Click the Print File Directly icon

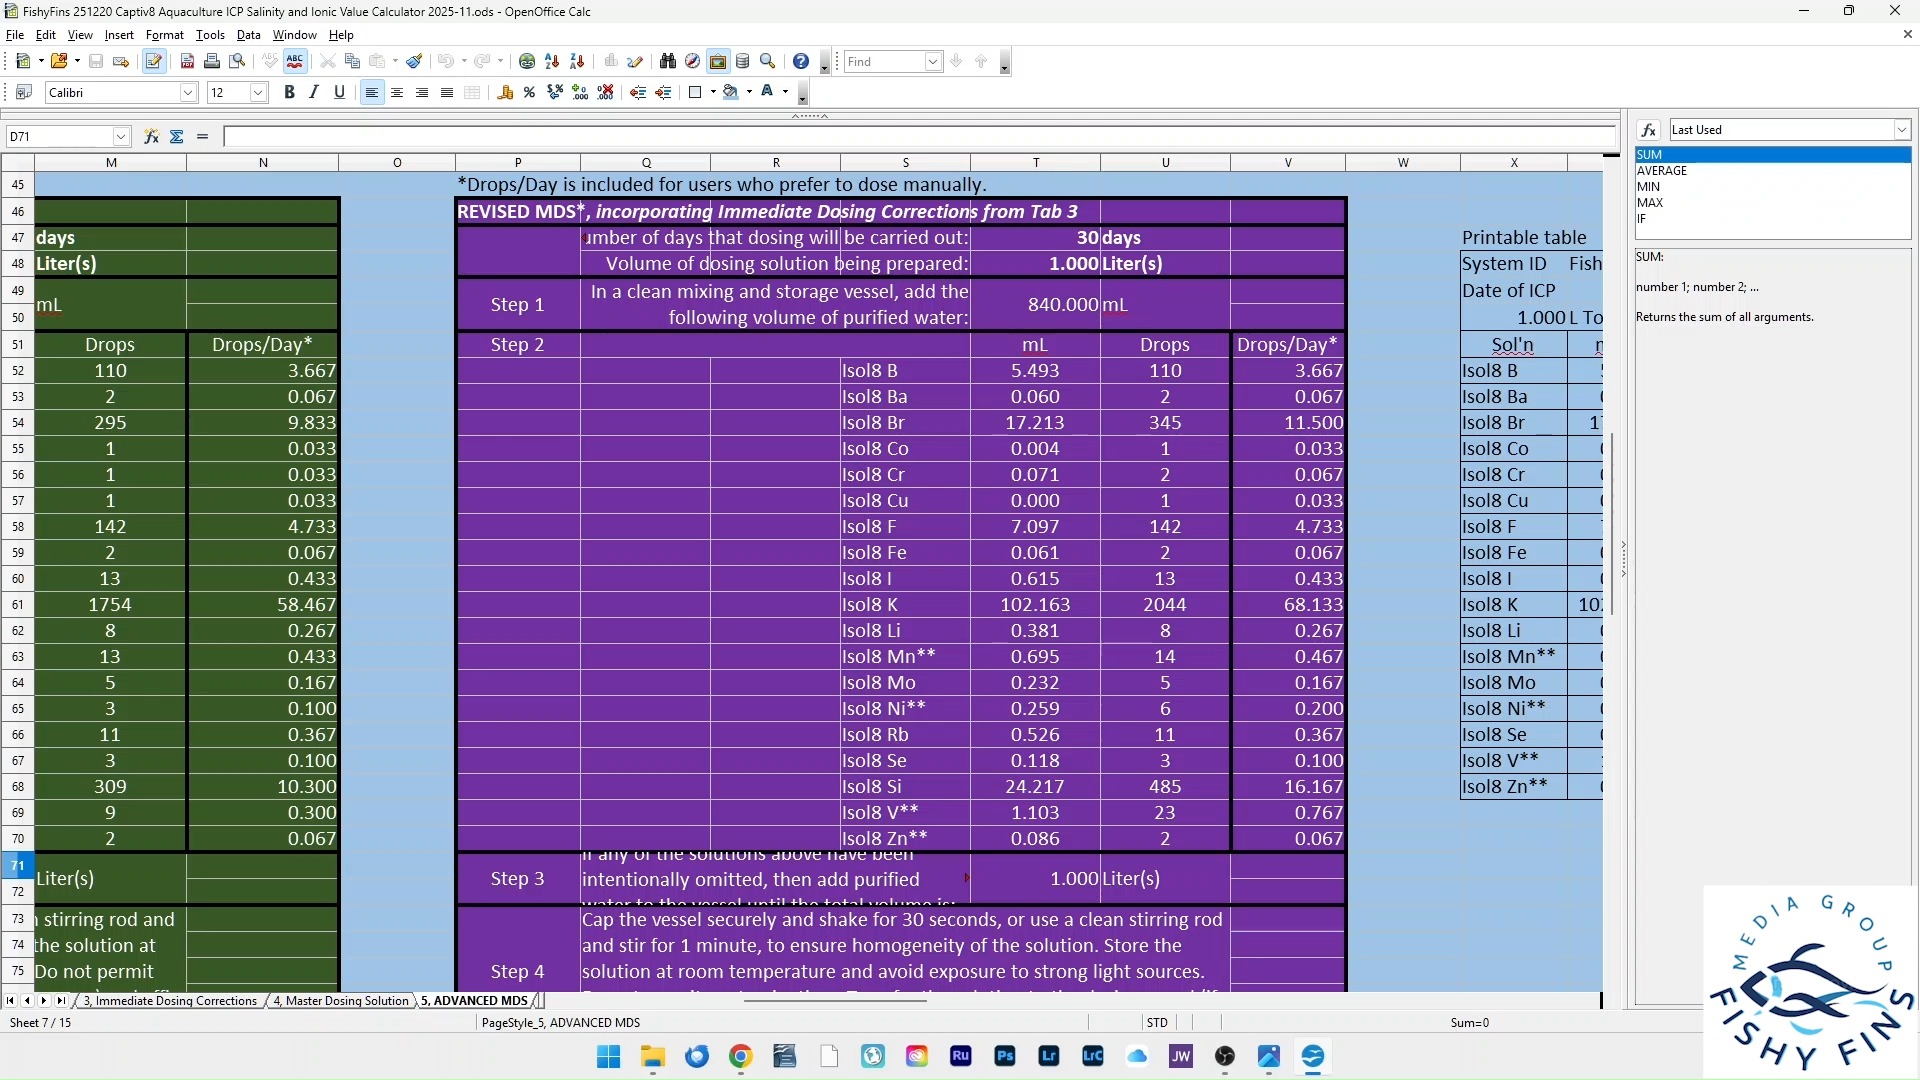212,61
